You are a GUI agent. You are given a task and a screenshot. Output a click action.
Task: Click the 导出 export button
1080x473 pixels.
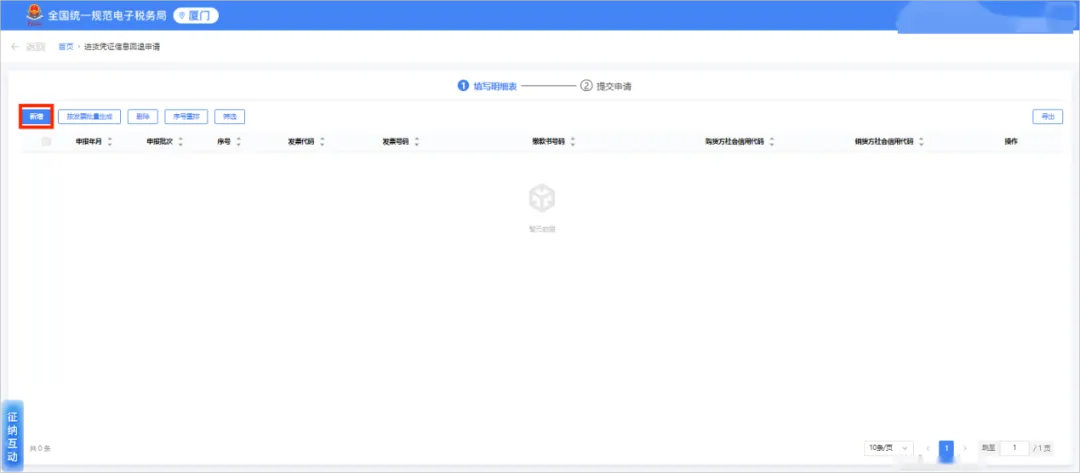1048,117
